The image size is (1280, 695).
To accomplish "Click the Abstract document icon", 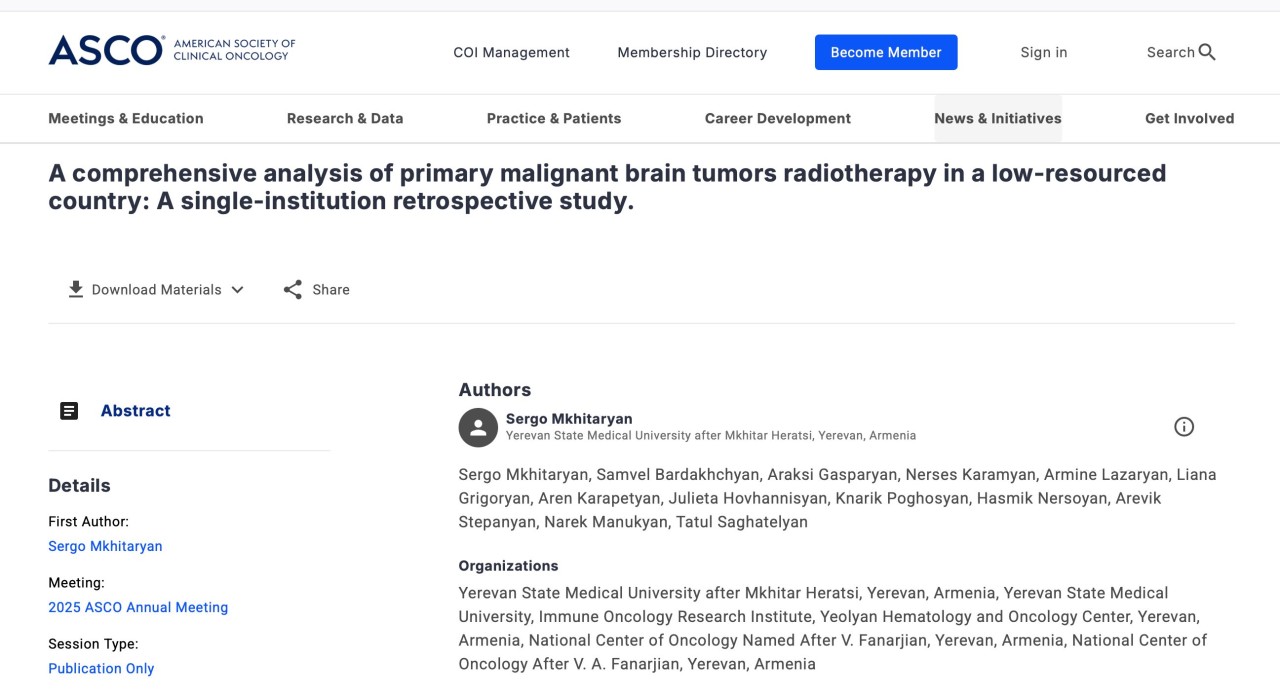I will coord(69,411).
